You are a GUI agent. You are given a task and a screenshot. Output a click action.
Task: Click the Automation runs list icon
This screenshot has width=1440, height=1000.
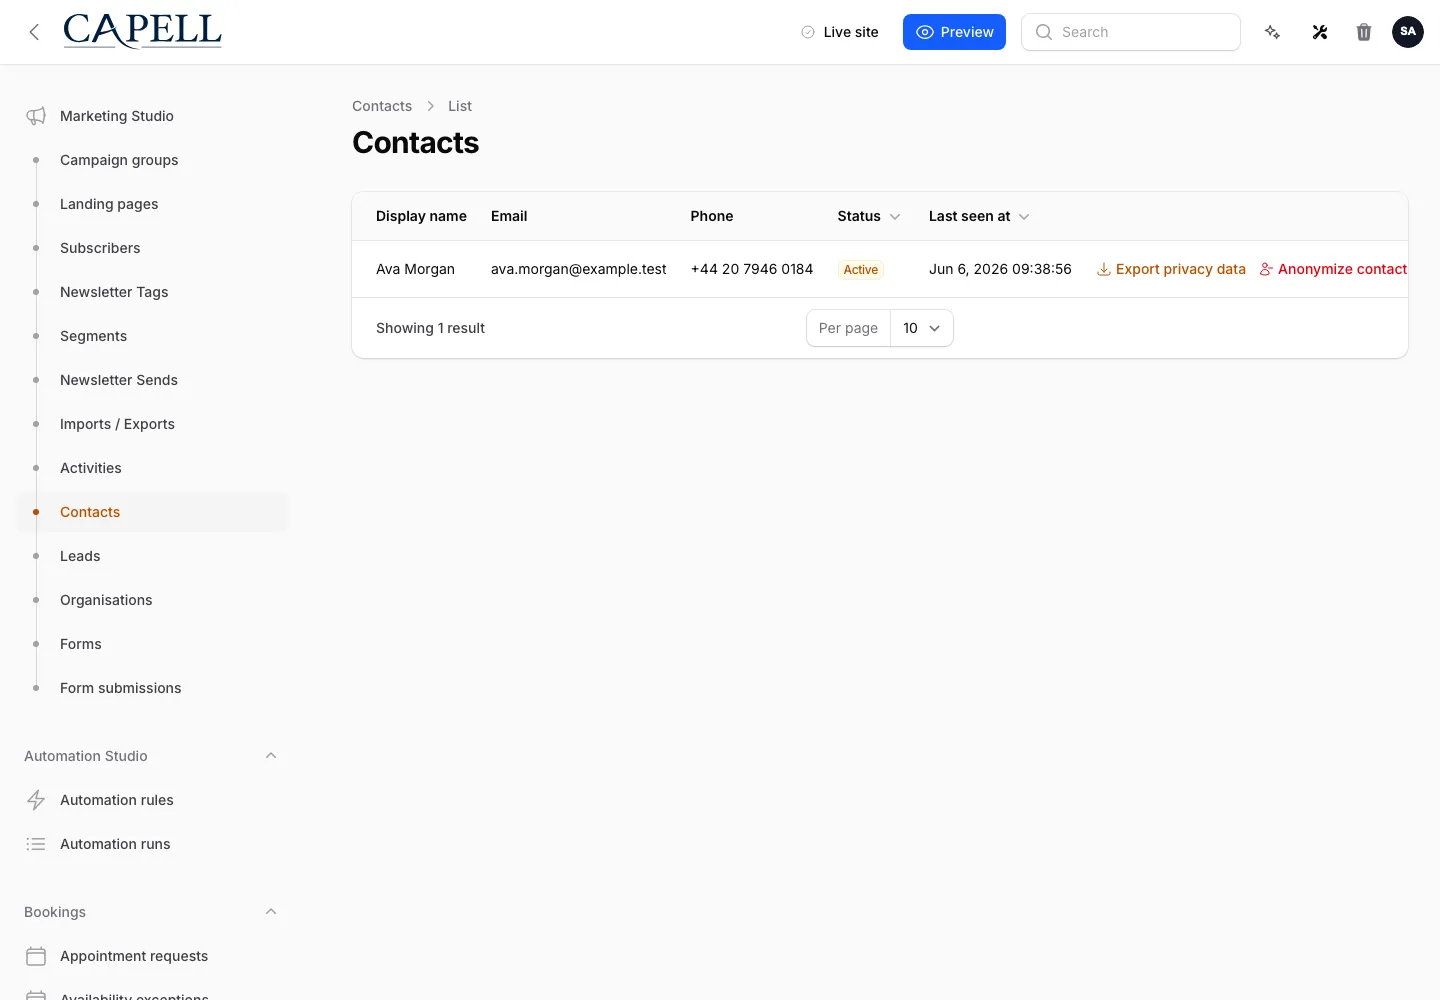click(36, 844)
